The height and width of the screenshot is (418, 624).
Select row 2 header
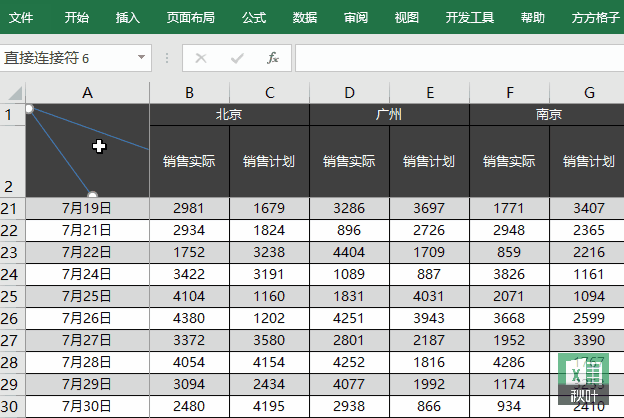(12, 161)
